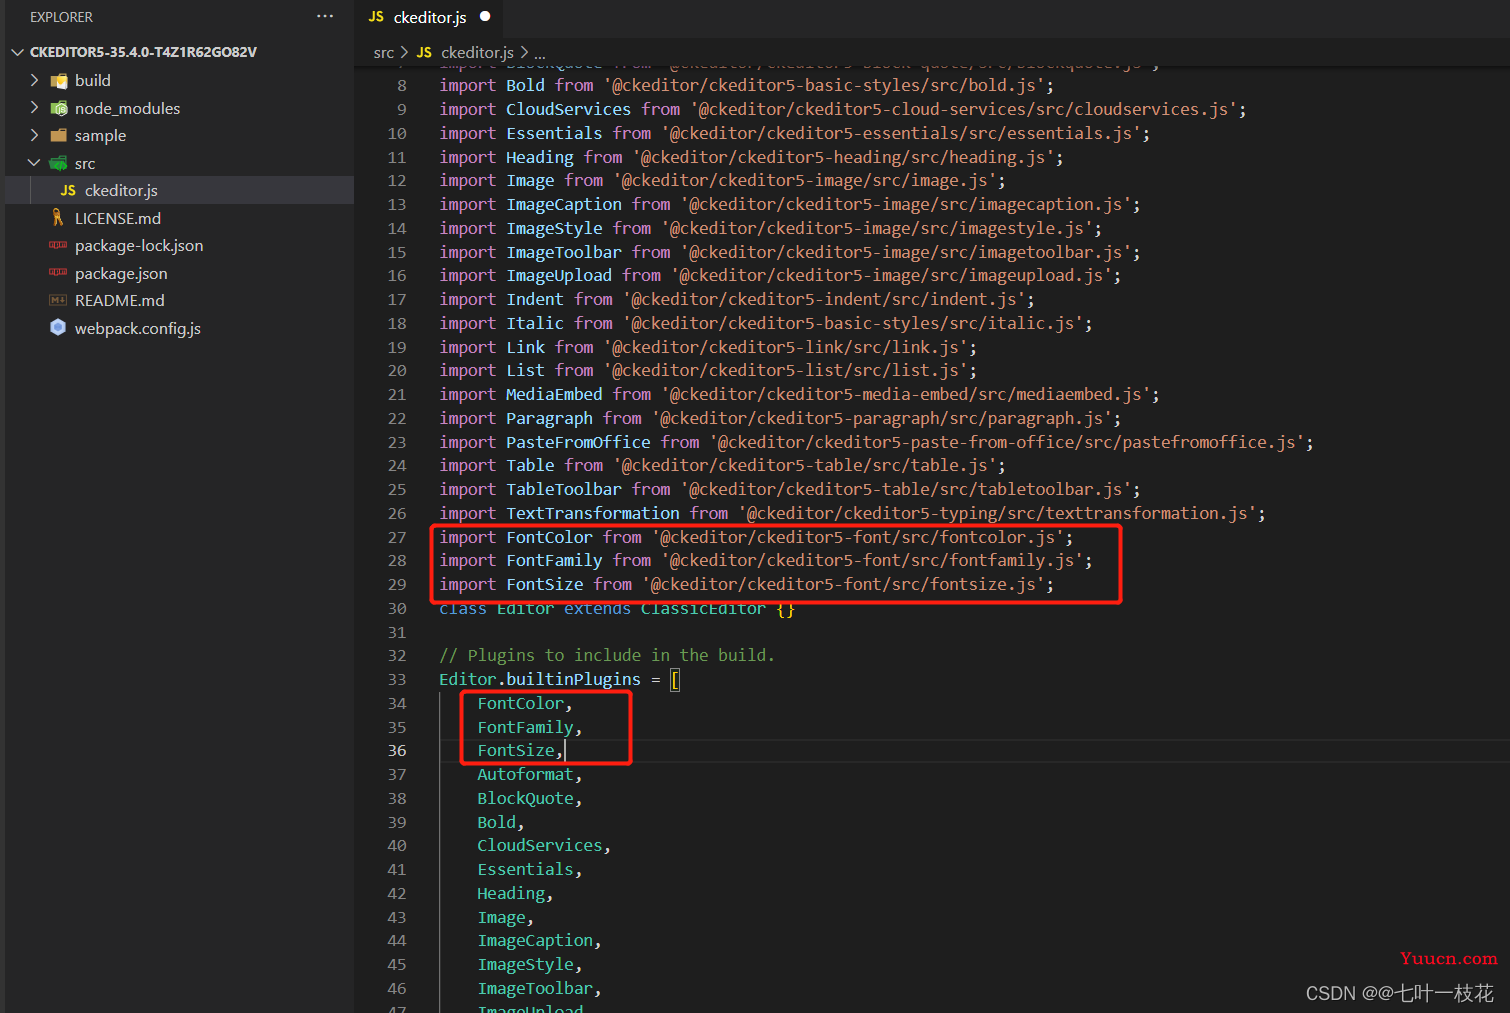Viewport: 1510px width, 1013px height.
Task: Click PasteFromOffice import name
Action: [x=578, y=442]
